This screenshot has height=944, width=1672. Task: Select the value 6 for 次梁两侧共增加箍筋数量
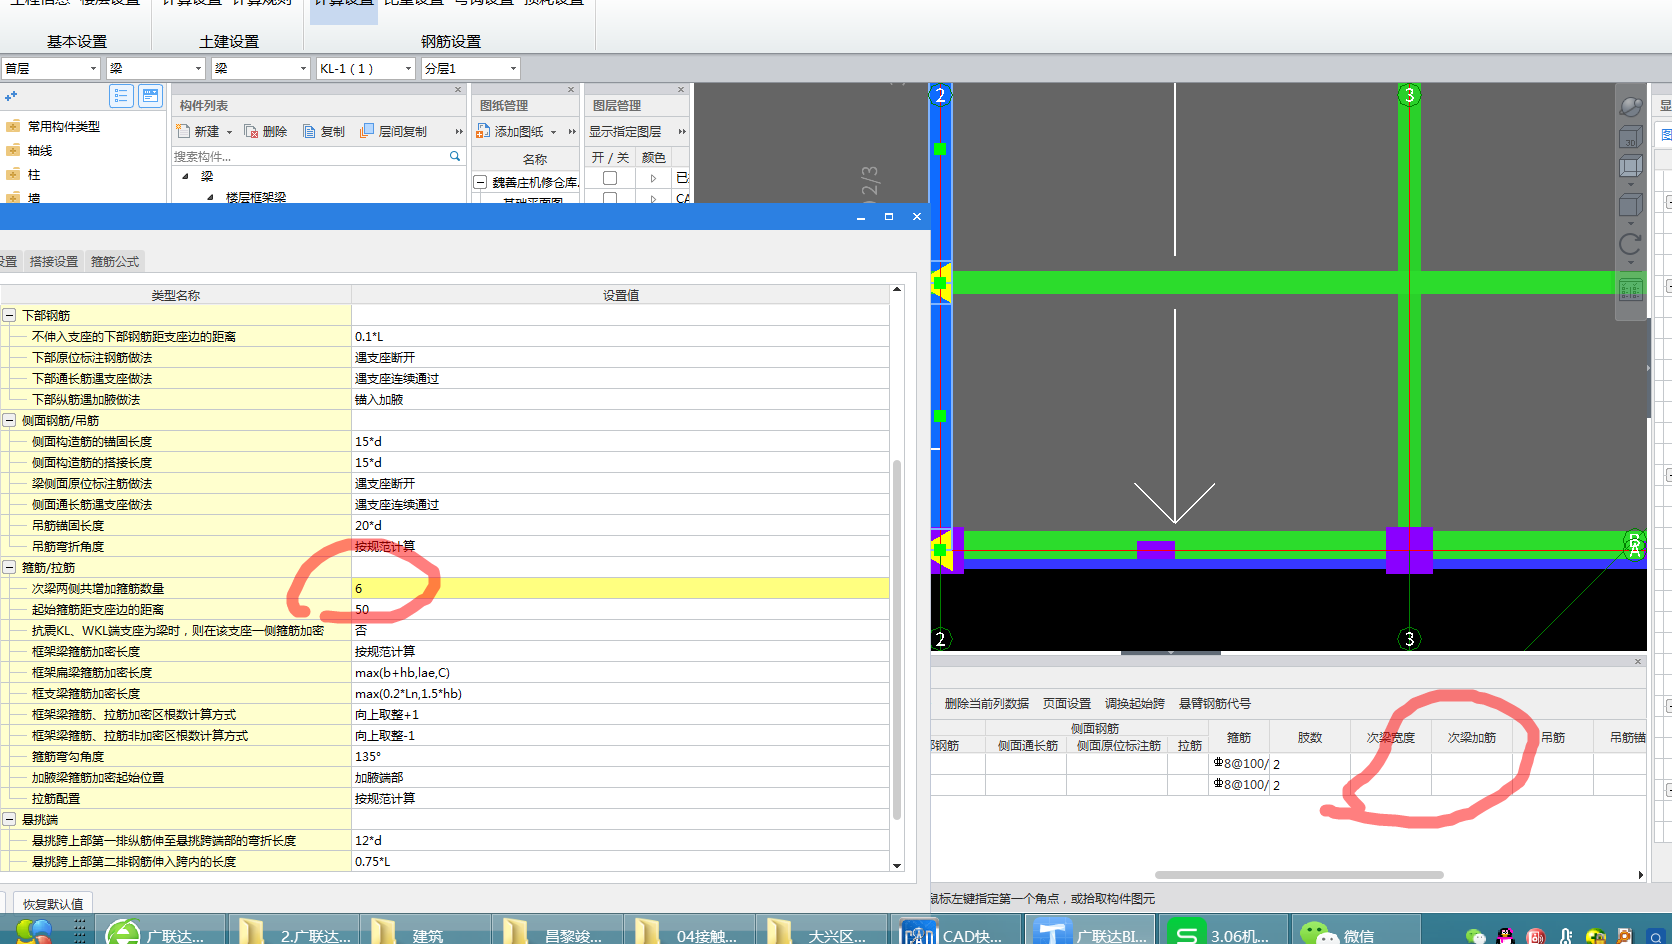(620, 588)
